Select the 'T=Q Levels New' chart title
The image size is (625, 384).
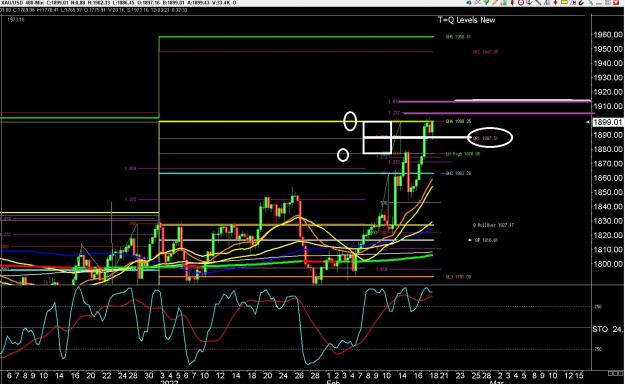[x=467, y=20]
